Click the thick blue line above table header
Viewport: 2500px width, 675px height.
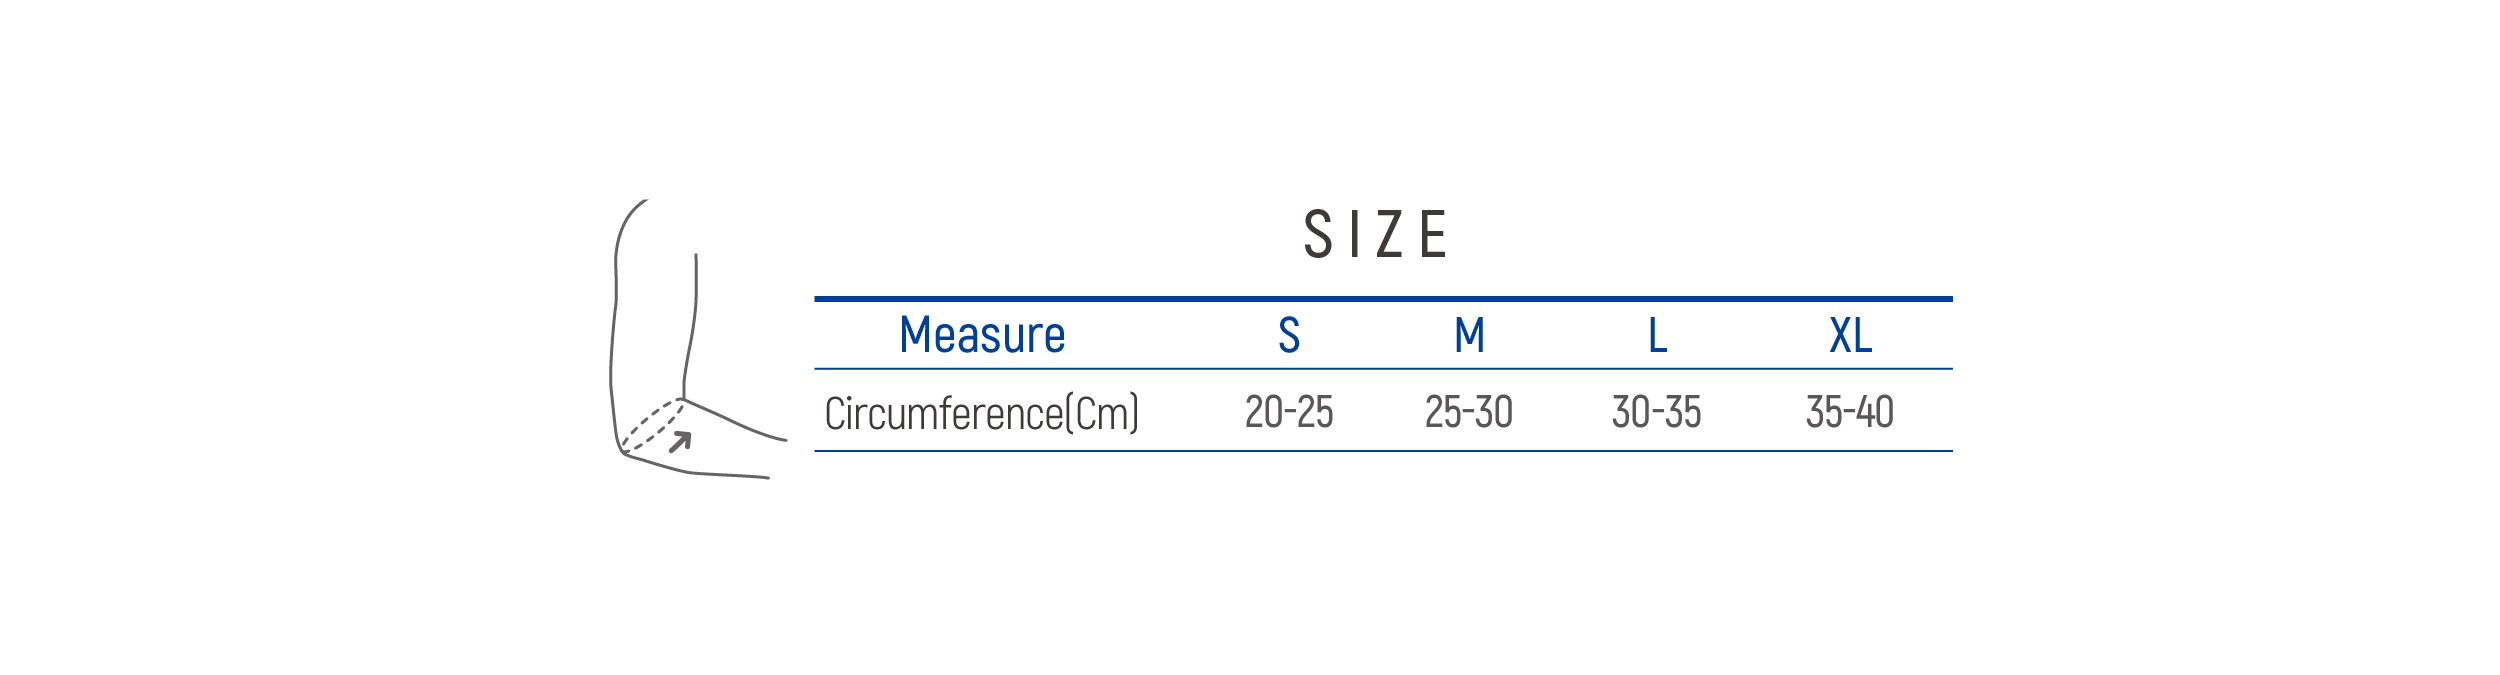click(1383, 298)
